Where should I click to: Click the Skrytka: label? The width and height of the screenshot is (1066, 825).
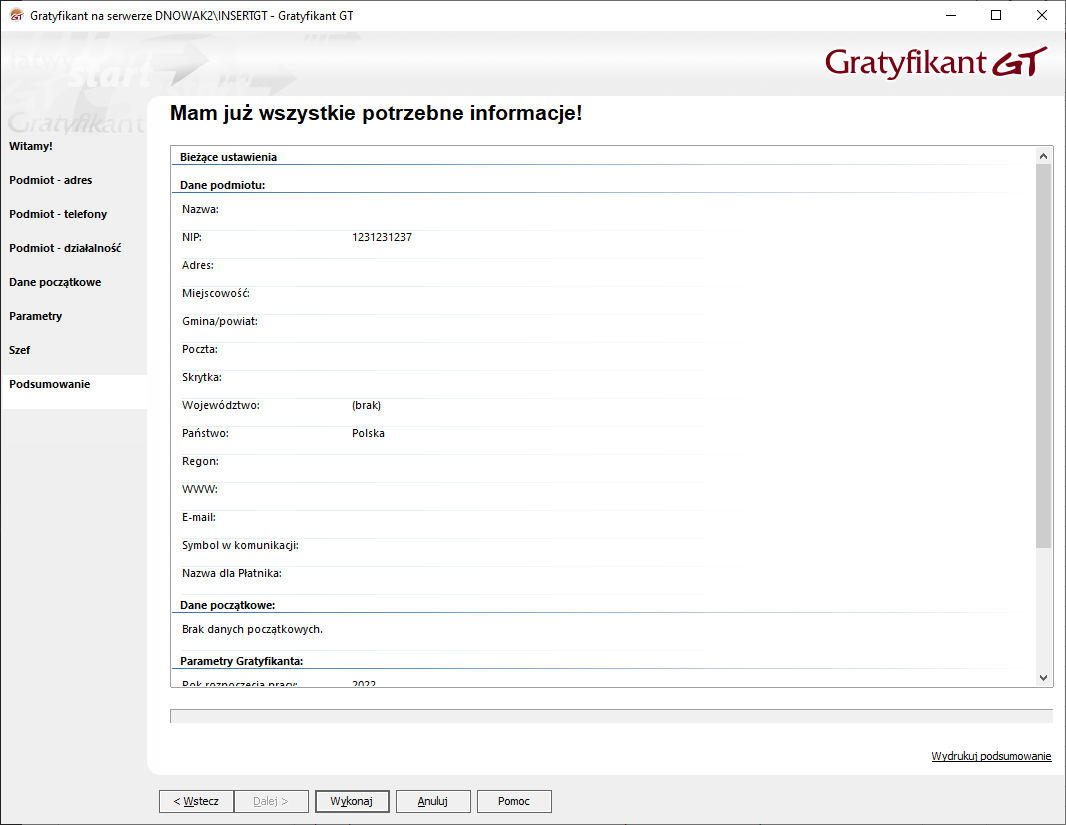pyautogui.click(x=202, y=377)
